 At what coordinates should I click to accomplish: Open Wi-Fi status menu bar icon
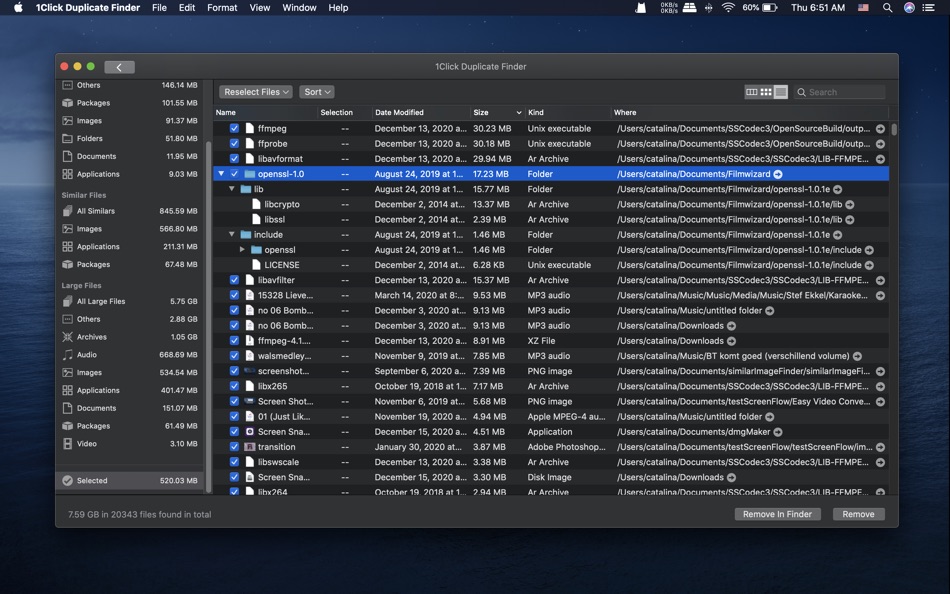(728, 8)
